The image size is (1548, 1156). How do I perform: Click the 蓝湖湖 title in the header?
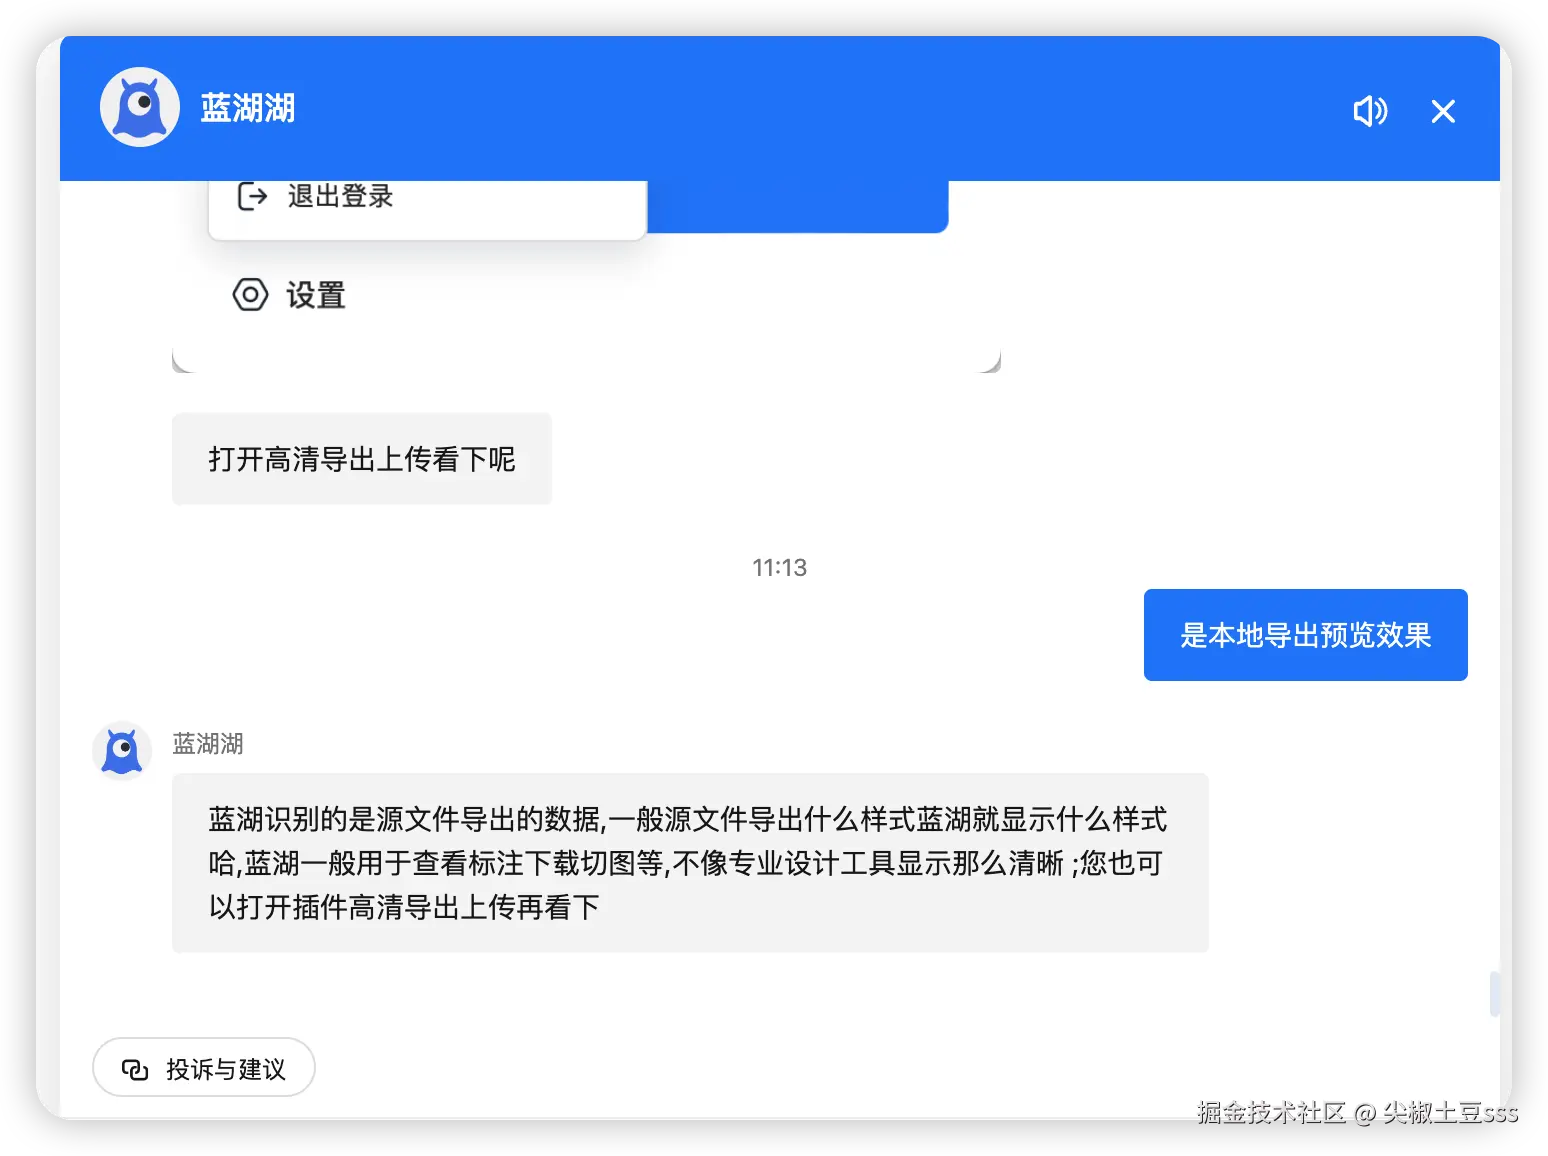pyautogui.click(x=248, y=108)
